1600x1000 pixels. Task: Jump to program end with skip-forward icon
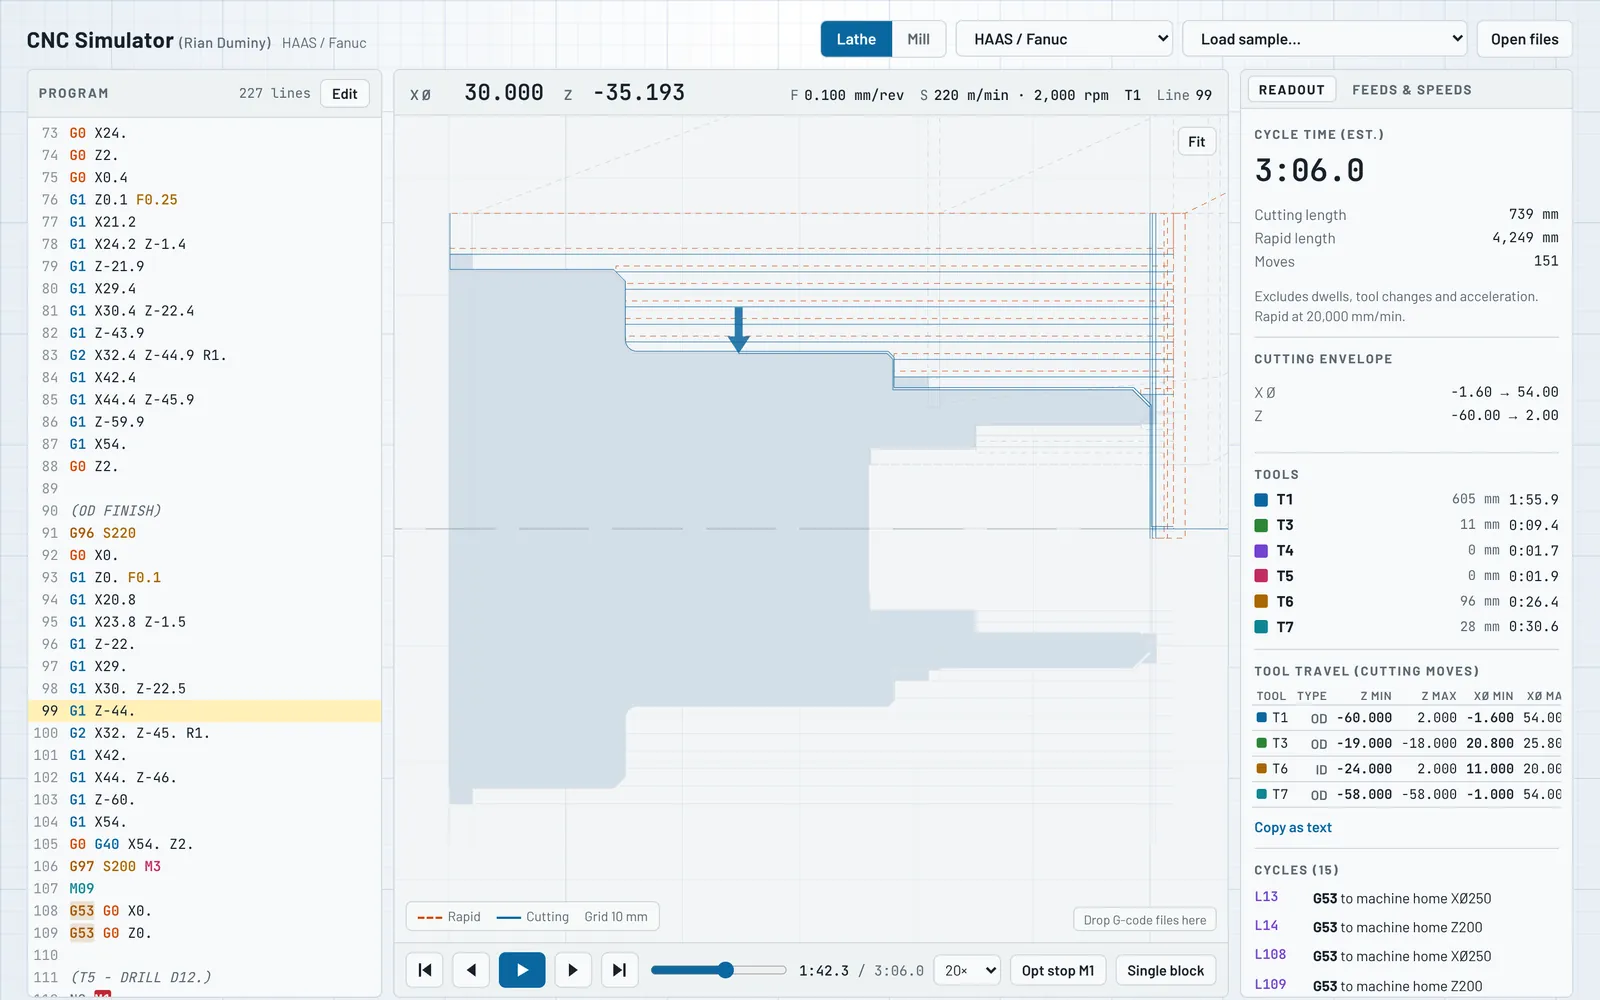tap(619, 970)
